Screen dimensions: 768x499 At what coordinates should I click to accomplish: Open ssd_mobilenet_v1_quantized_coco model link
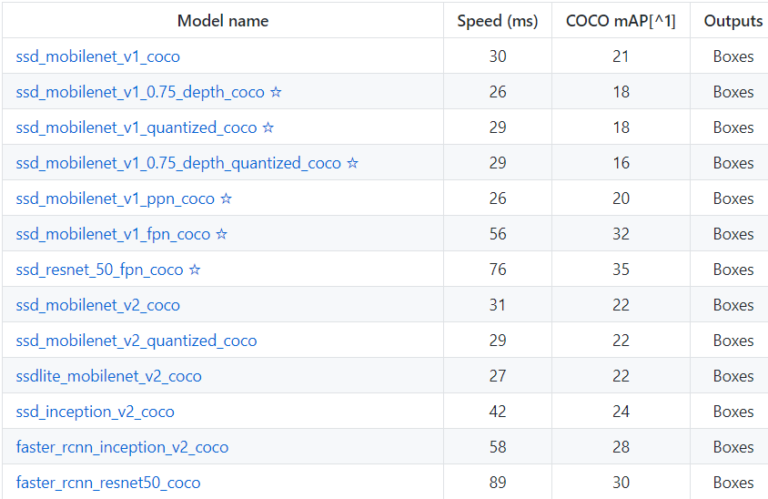pos(136,128)
